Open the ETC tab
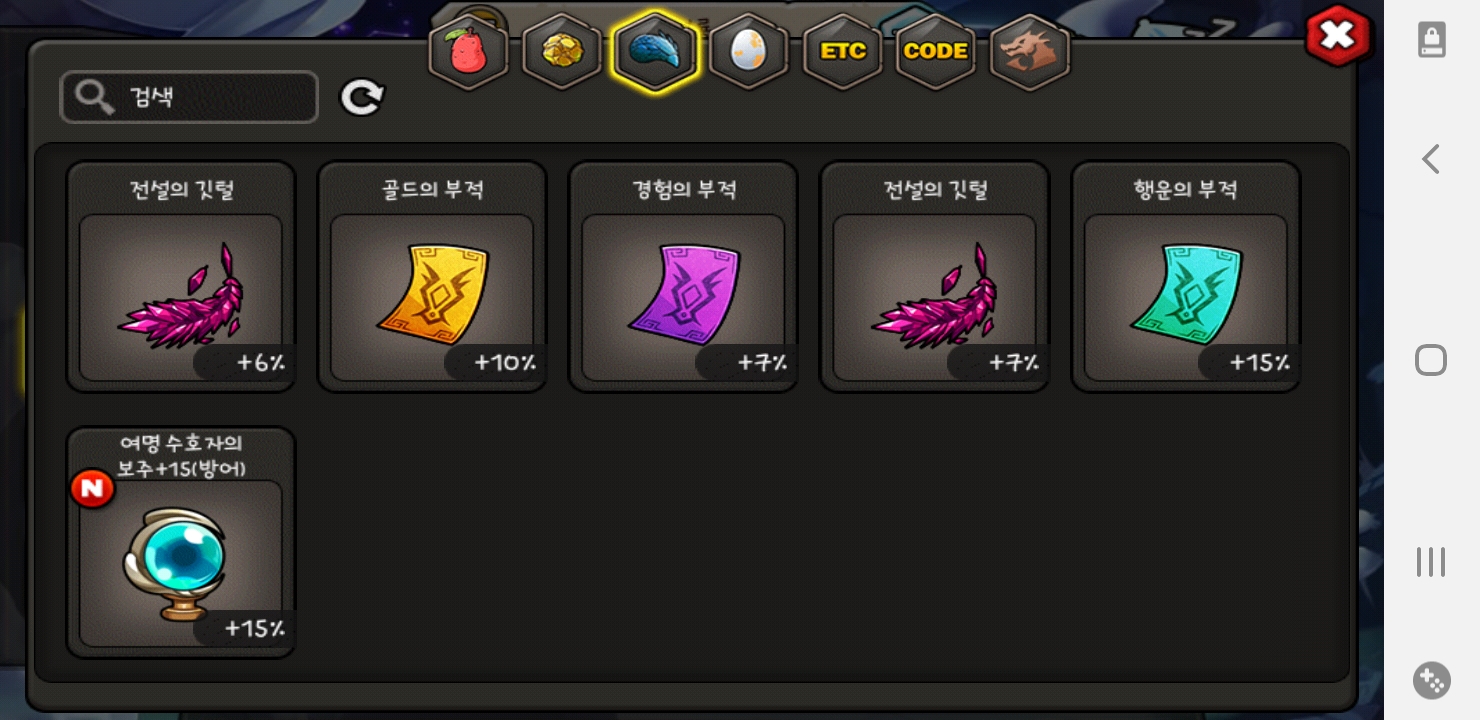1480x720 pixels. click(842, 52)
